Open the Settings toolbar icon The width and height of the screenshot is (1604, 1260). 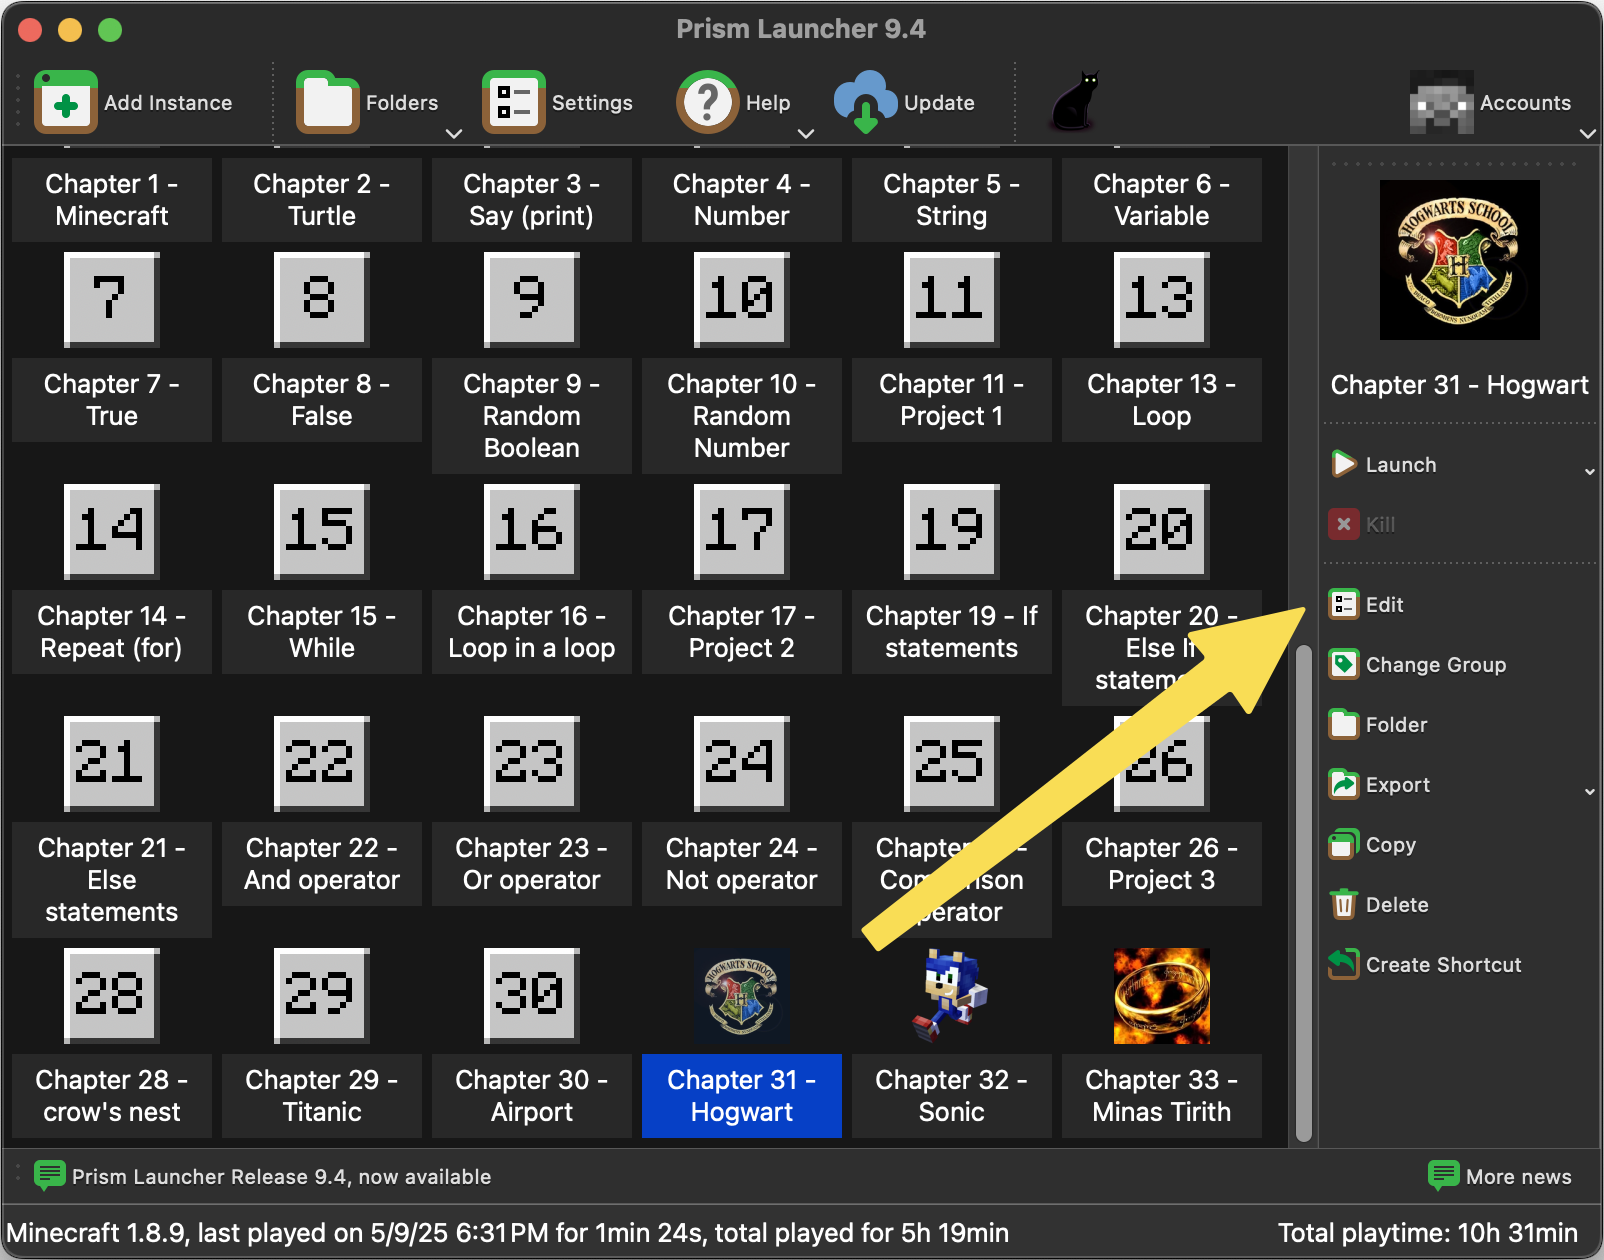coord(513,103)
